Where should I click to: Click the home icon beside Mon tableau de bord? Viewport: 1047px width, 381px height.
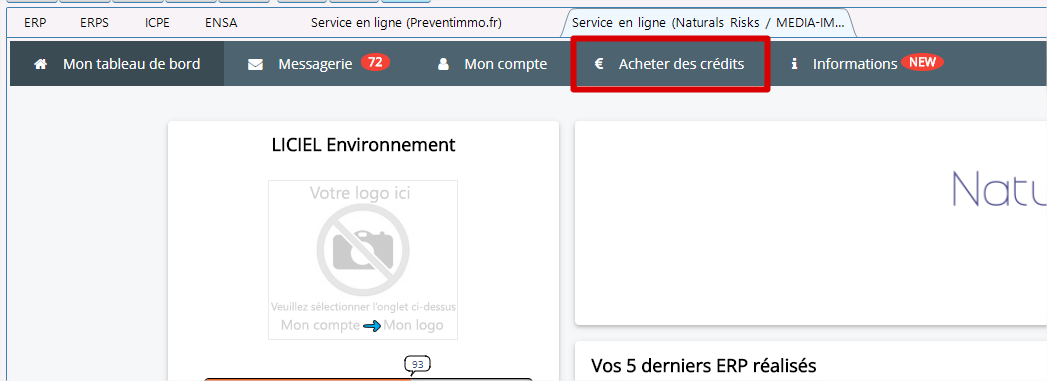point(41,65)
